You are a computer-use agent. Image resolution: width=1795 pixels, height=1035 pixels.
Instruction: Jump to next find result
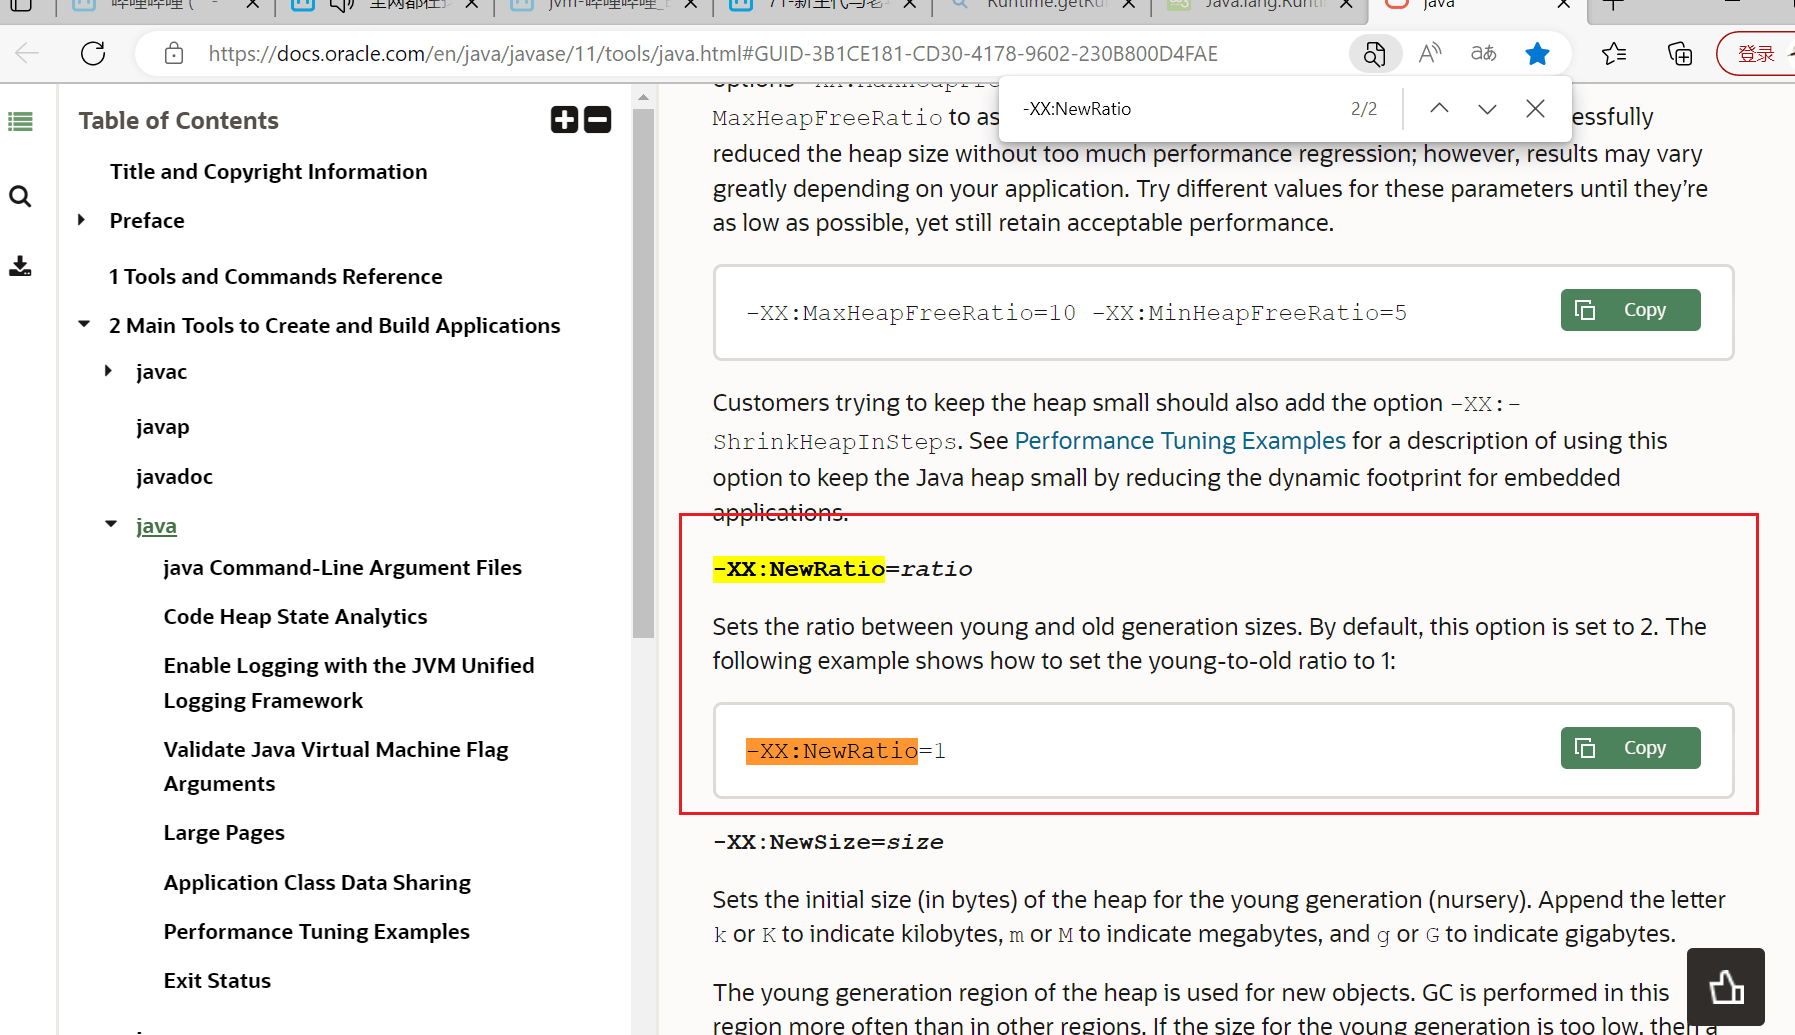click(1487, 108)
